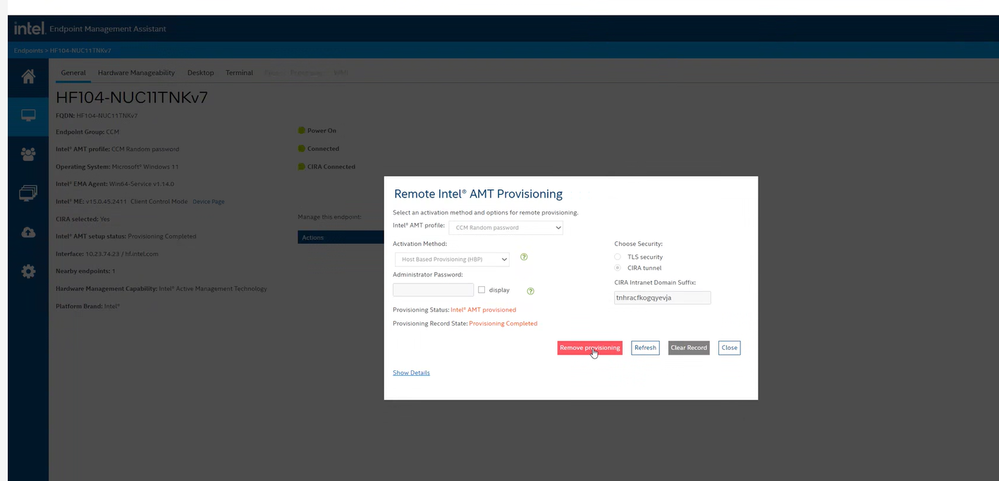The width and height of the screenshot is (999, 481).
Task: Switch to the Terminal tab
Action: pyautogui.click(x=239, y=73)
